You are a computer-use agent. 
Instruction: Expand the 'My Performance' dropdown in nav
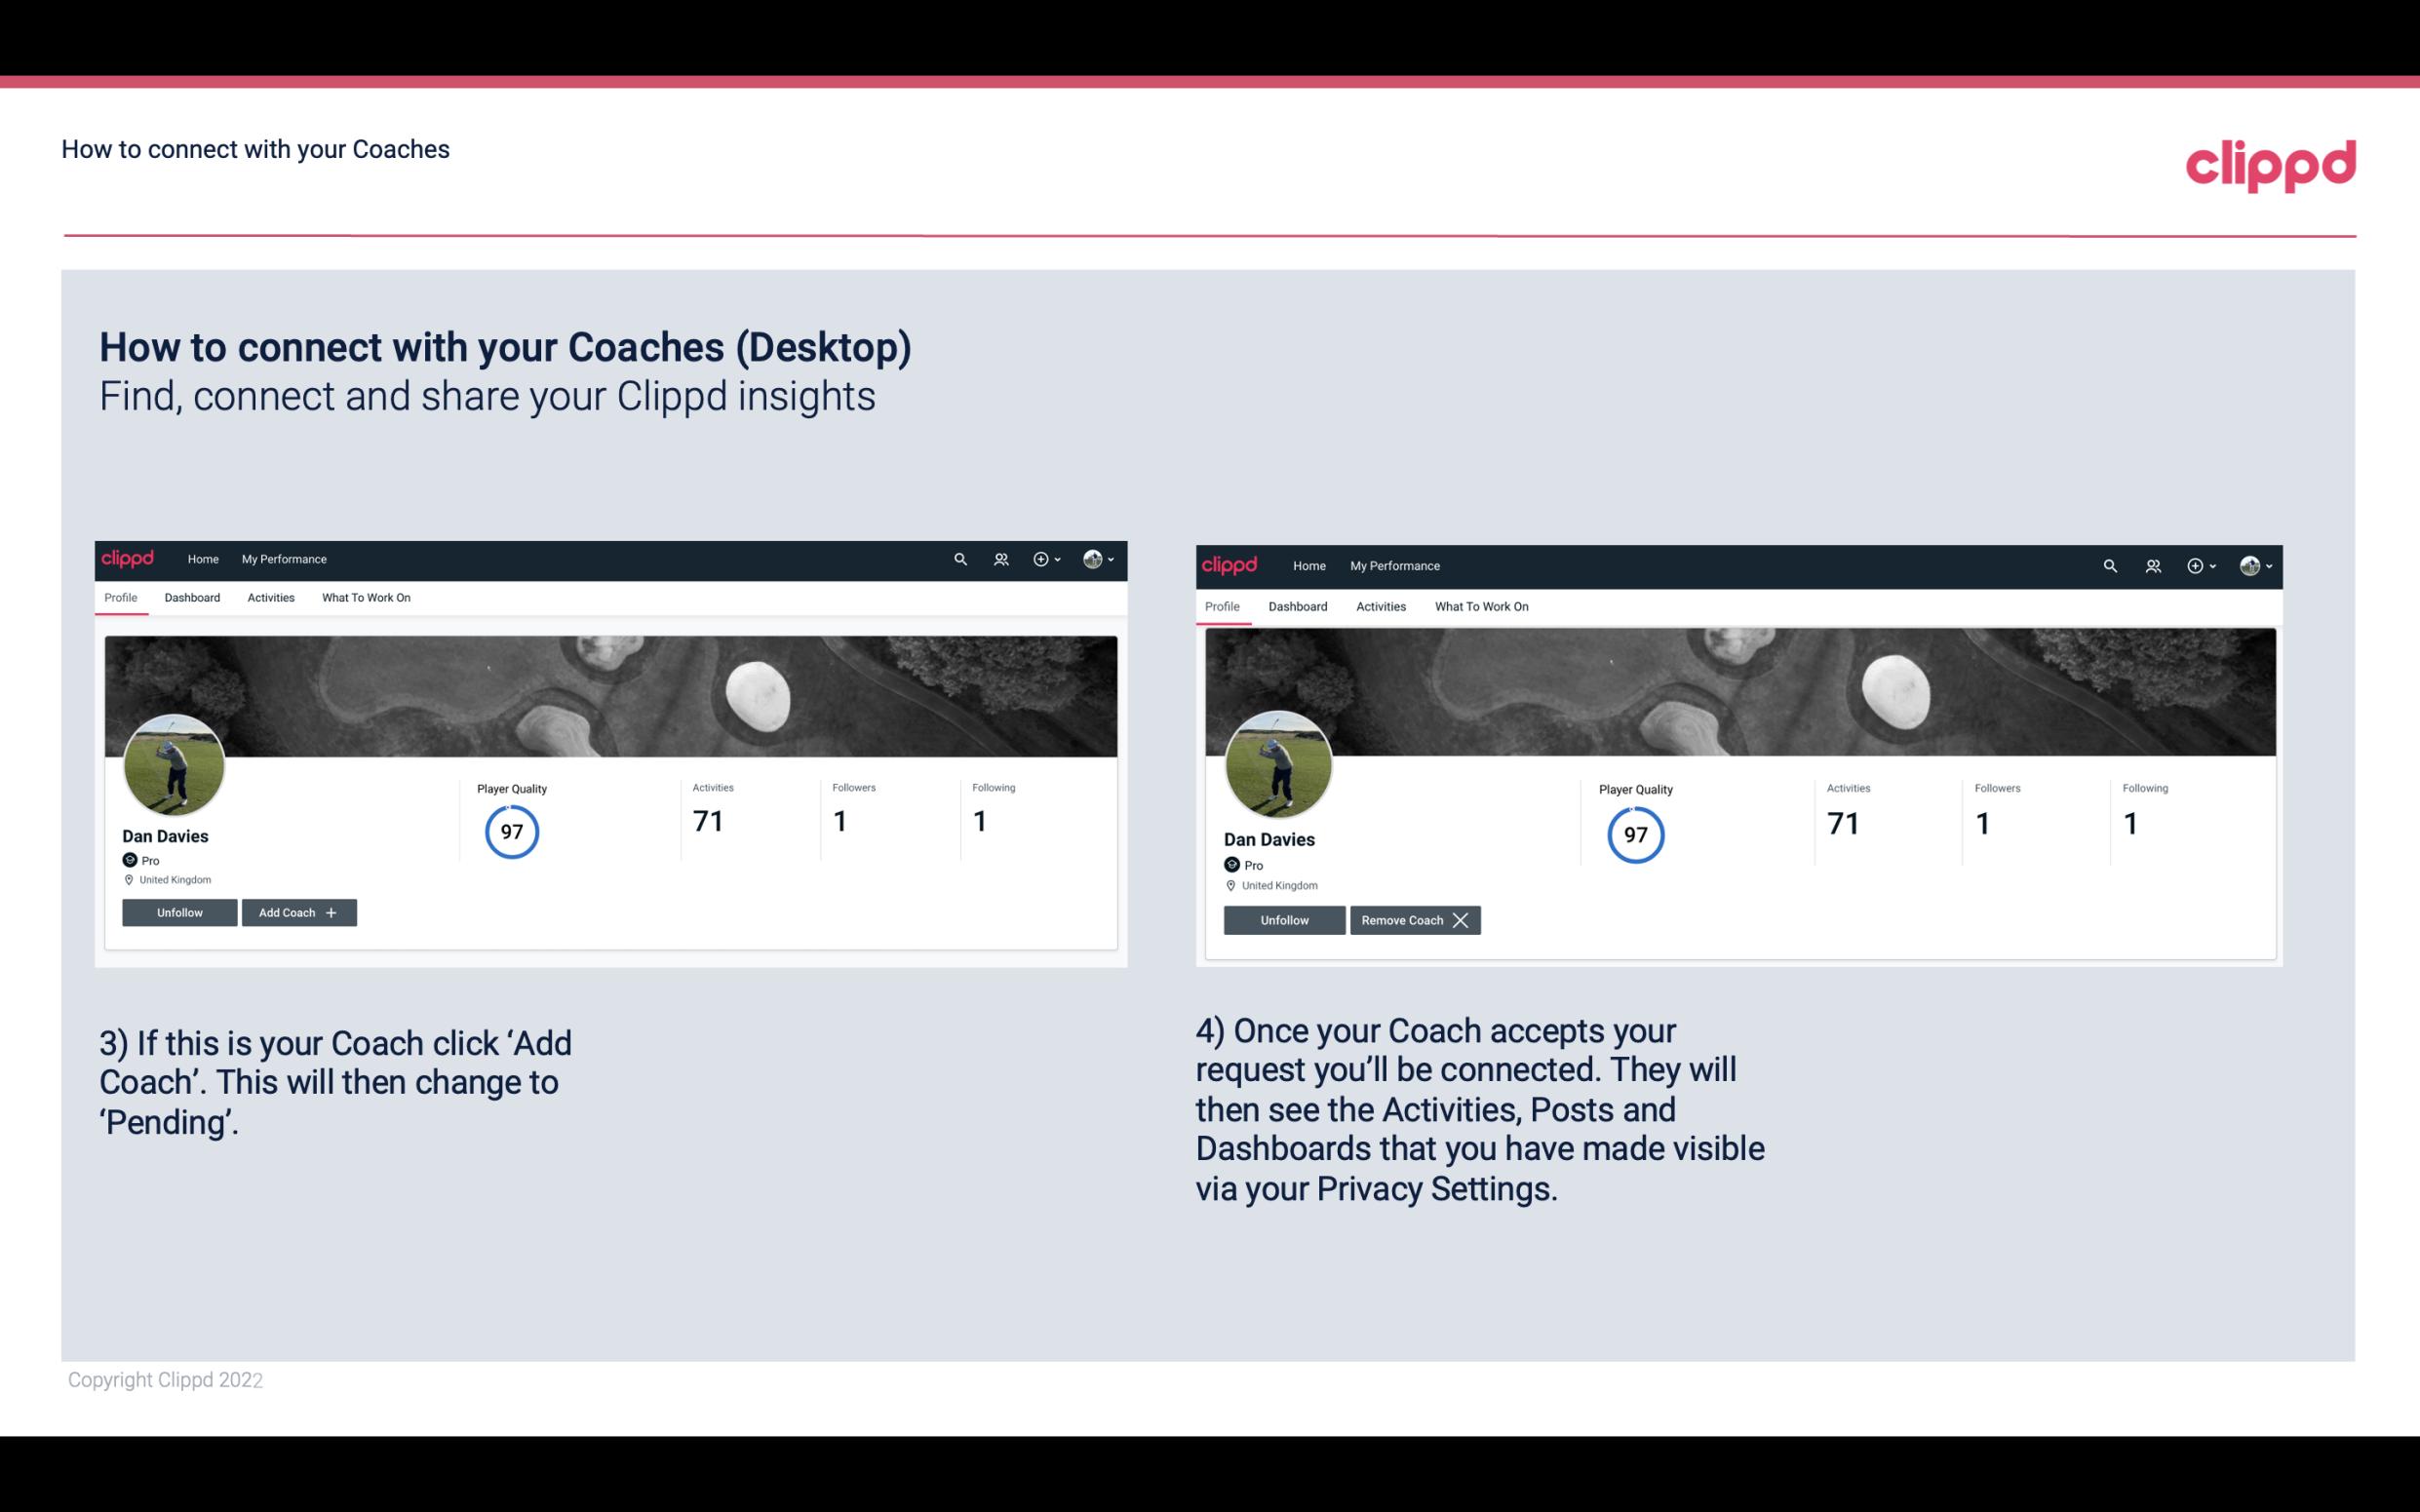(284, 558)
